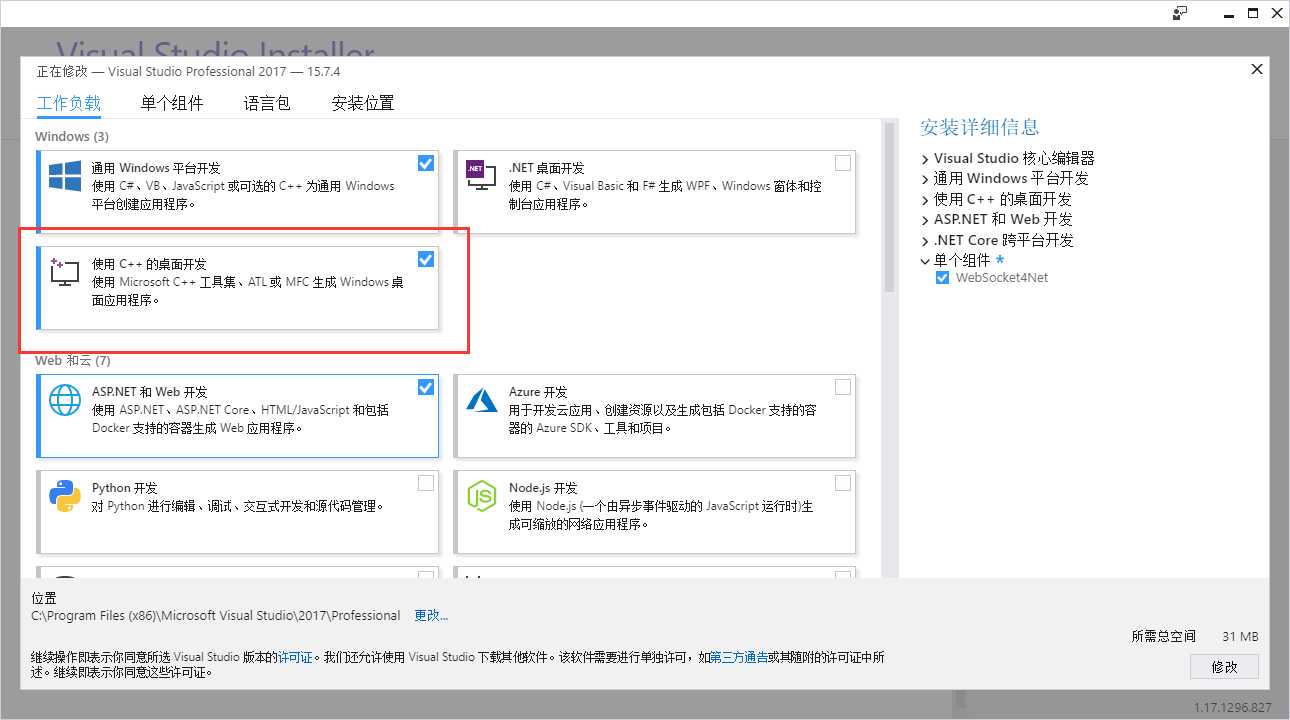Open the 安装位置 tab
Screen dimensions: 1290x720
coord(363,103)
